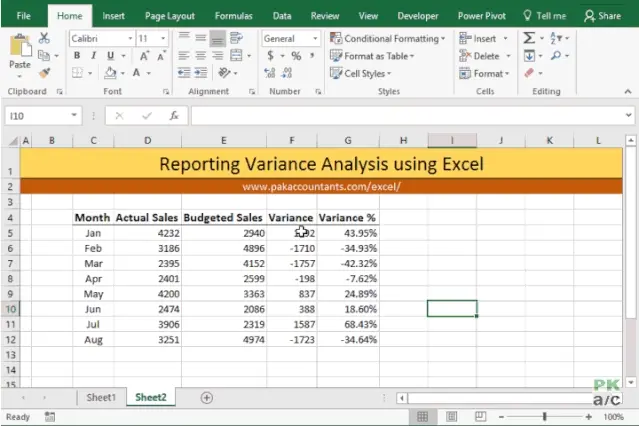Open the Power Pivot tab
This screenshot has width=639, height=426.
[x=482, y=16]
